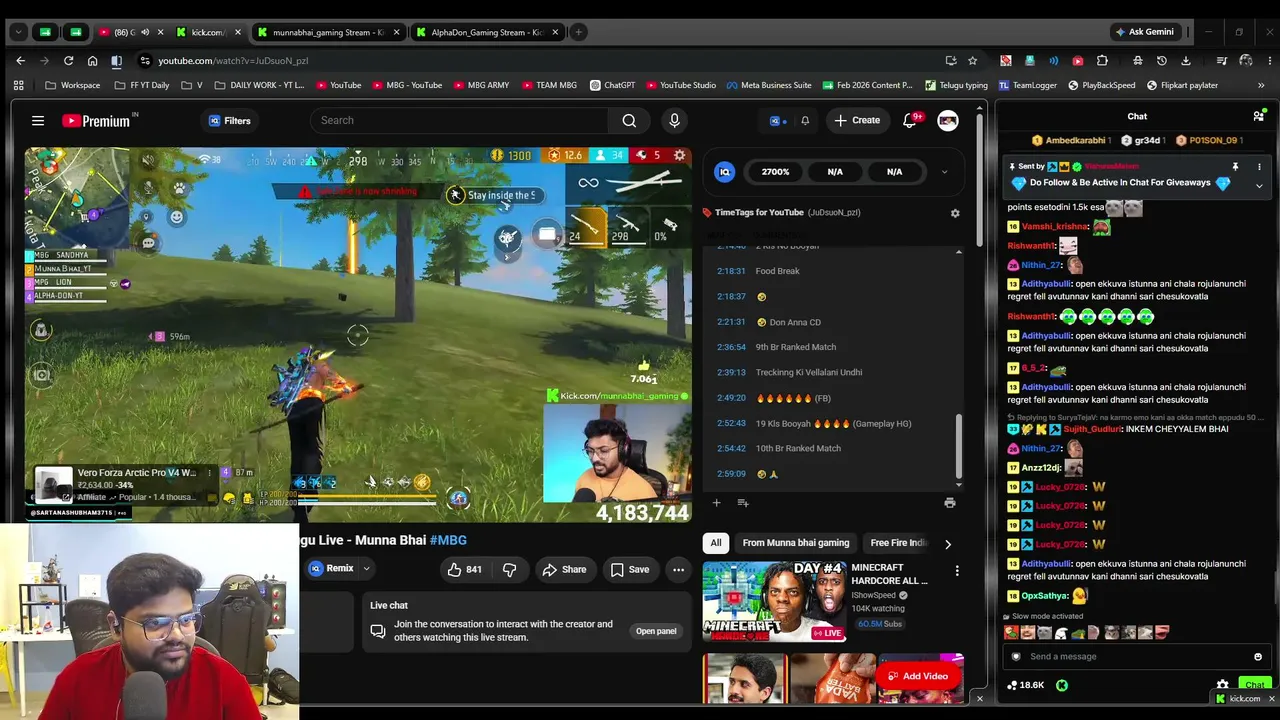Open YouTube notifications bell with 9+ badge

[910, 121]
